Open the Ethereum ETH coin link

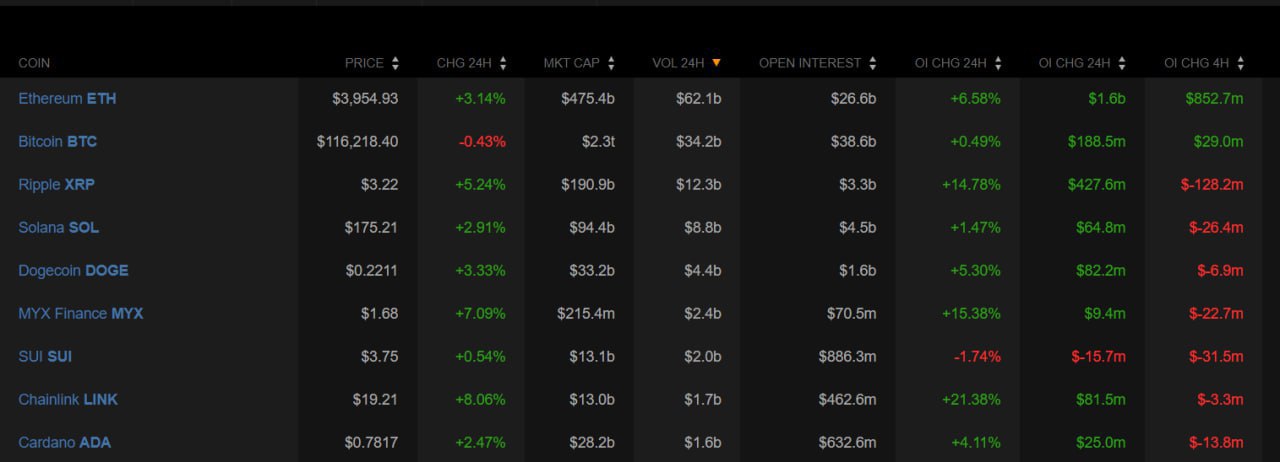tap(67, 98)
